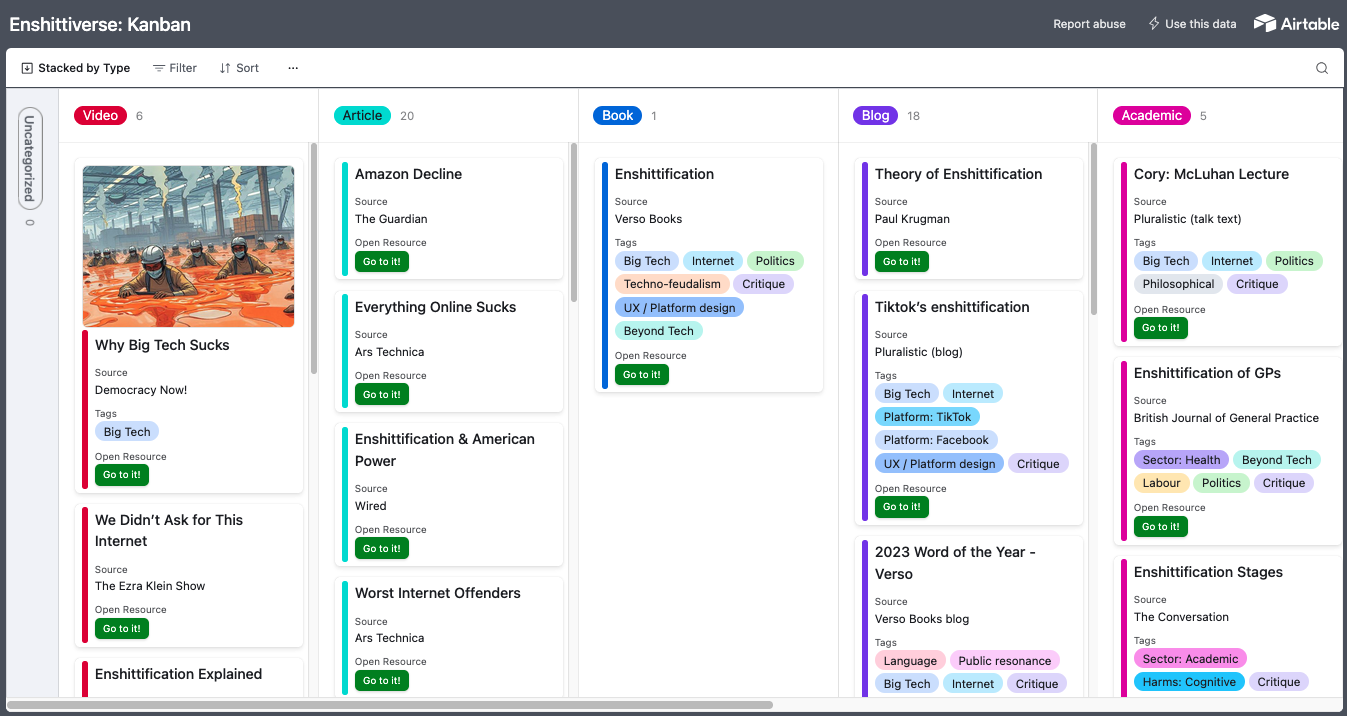Open the Enshittification book card title
Image resolution: width=1347 pixels, height=716 pixels.
click(x=664, y=174)
